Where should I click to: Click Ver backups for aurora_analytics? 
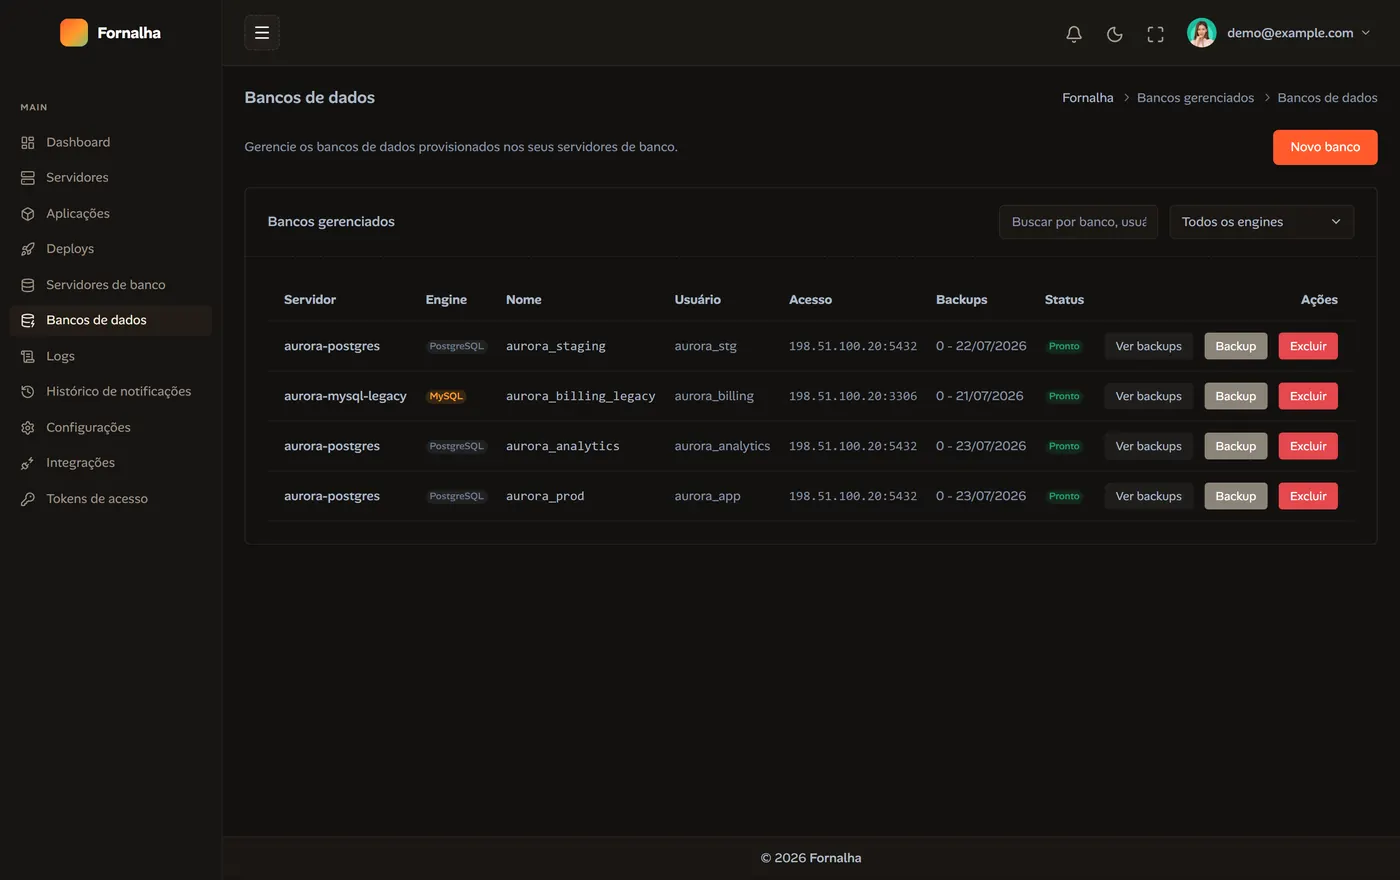1148,446
